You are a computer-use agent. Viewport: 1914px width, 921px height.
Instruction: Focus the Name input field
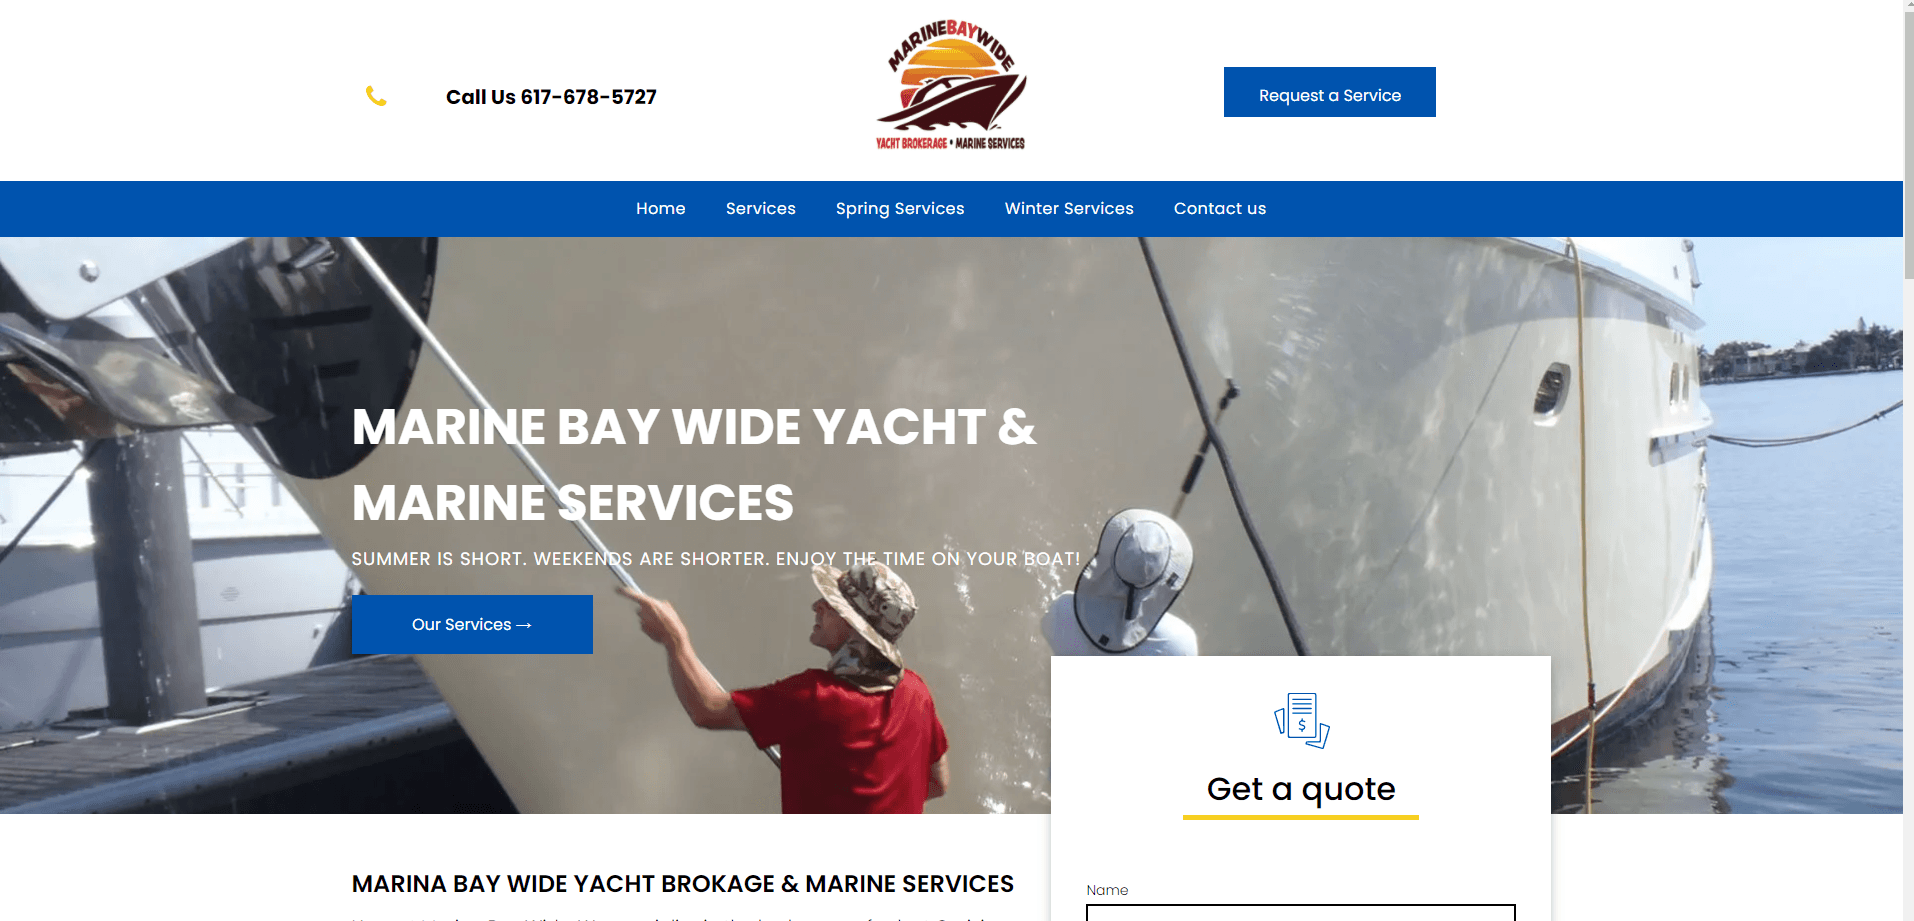(1301, 913)
